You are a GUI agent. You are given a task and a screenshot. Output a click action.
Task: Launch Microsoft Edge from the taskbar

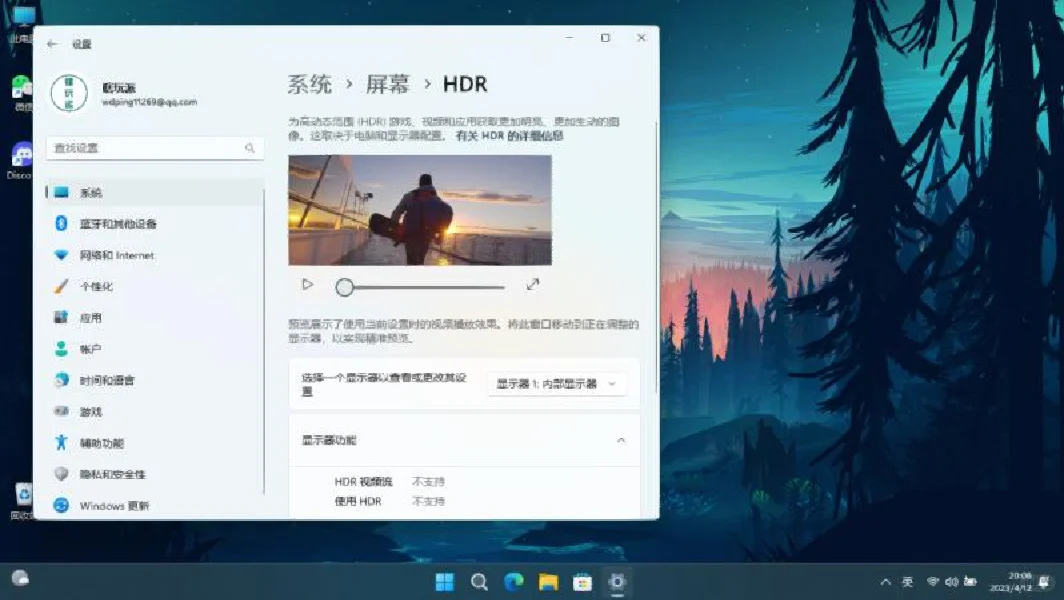514,581
